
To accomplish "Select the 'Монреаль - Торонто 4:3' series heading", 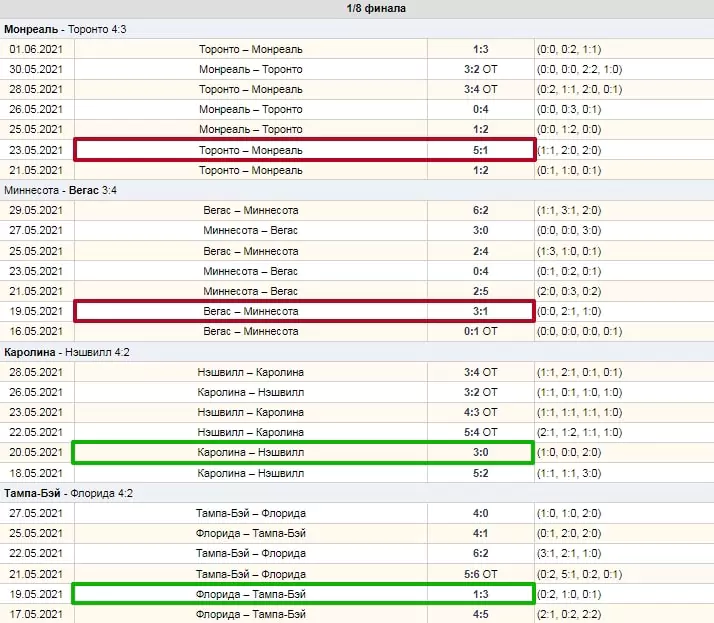I will pyautogui.click(x=65, y=29).
